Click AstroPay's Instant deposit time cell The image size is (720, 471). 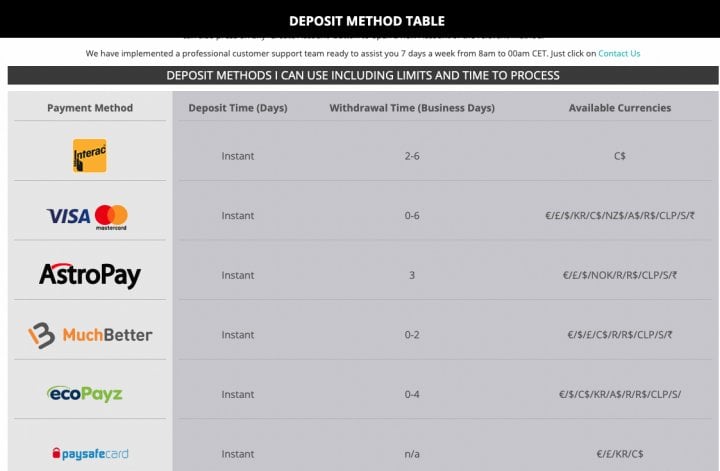point(237,275)
